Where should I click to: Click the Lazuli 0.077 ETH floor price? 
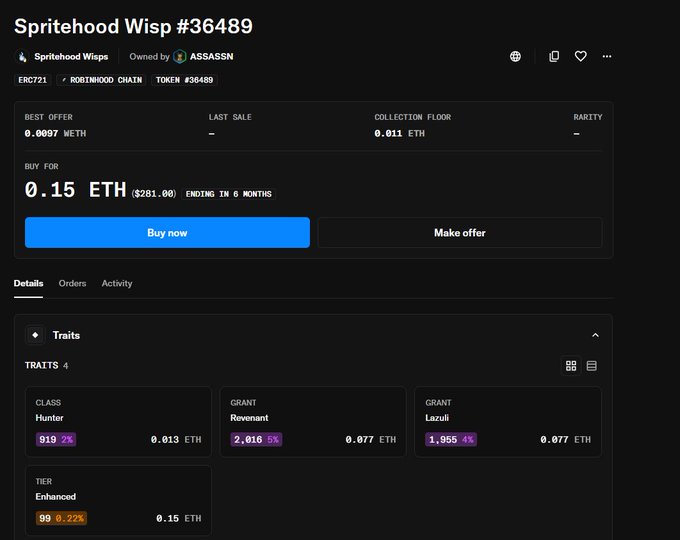point(566,439)
